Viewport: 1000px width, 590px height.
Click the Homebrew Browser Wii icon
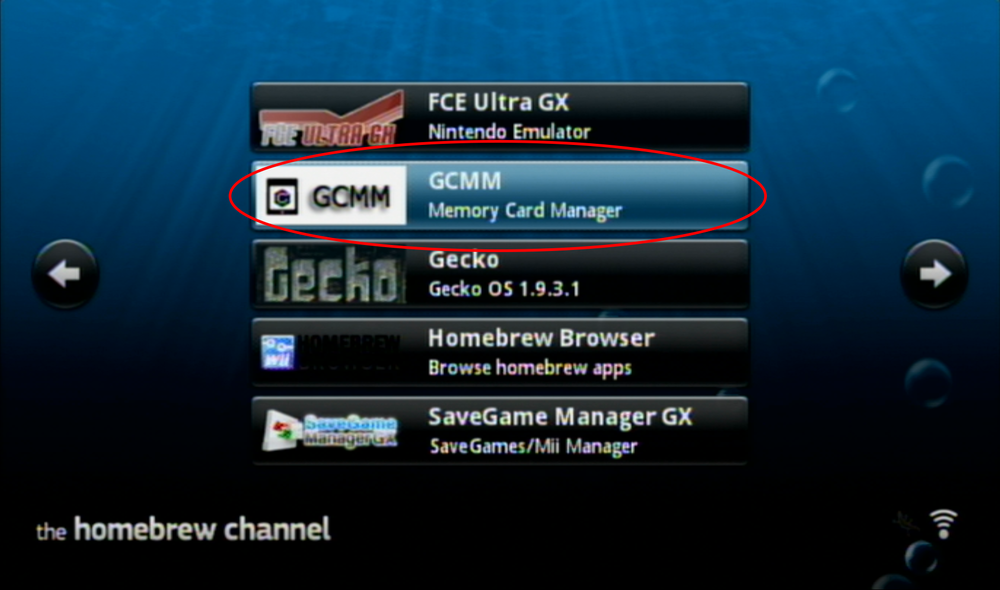pos(277,353)
